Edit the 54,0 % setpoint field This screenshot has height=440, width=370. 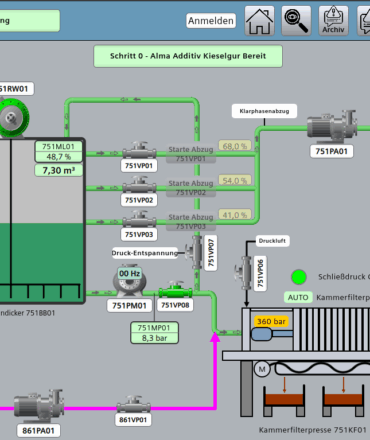tap(235, 180)
